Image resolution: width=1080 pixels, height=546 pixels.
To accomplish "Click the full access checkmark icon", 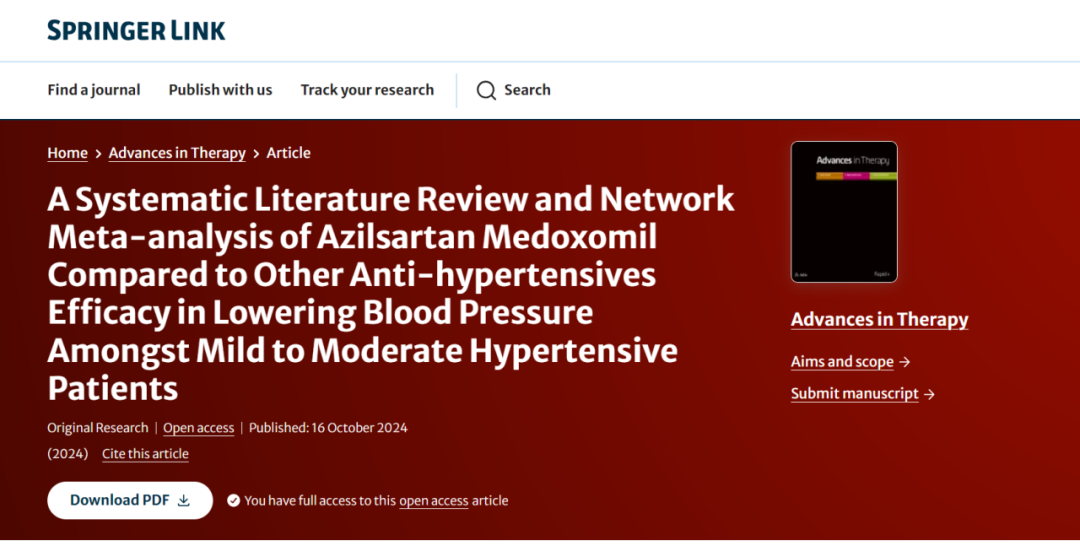I will pyautogui.click(x=233, y=501).
